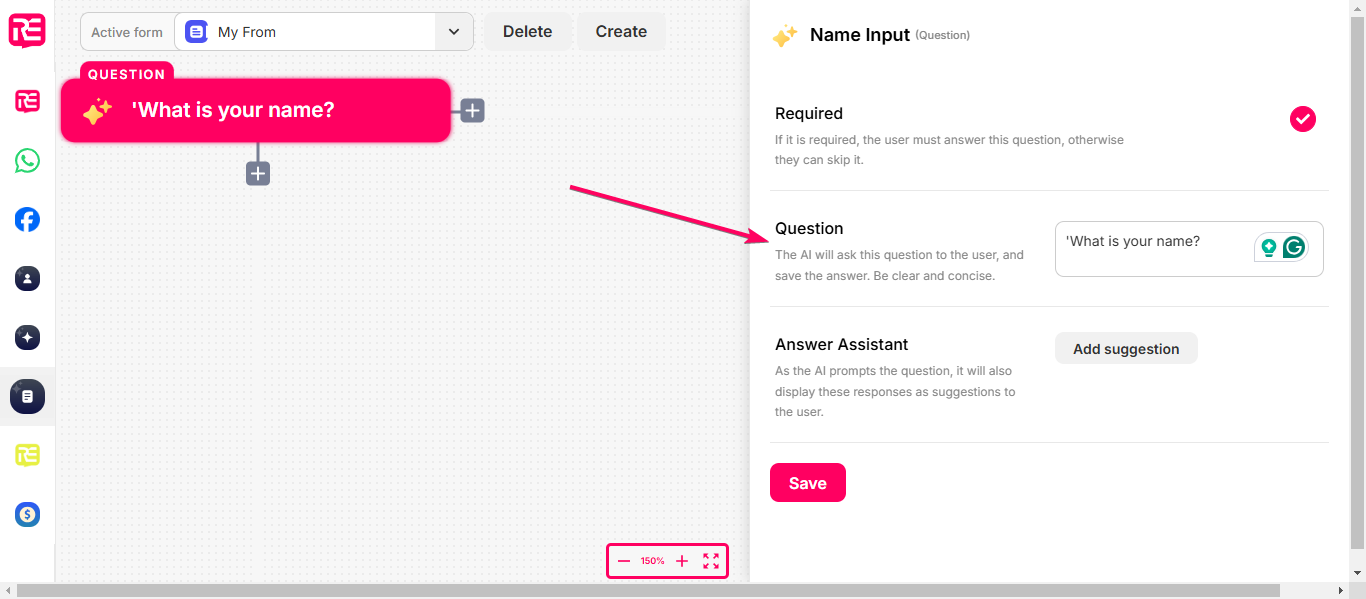This screenshot has height=599, width=1366.
Task: Open the Facebook integration icon
Action: tap(27, 220)
